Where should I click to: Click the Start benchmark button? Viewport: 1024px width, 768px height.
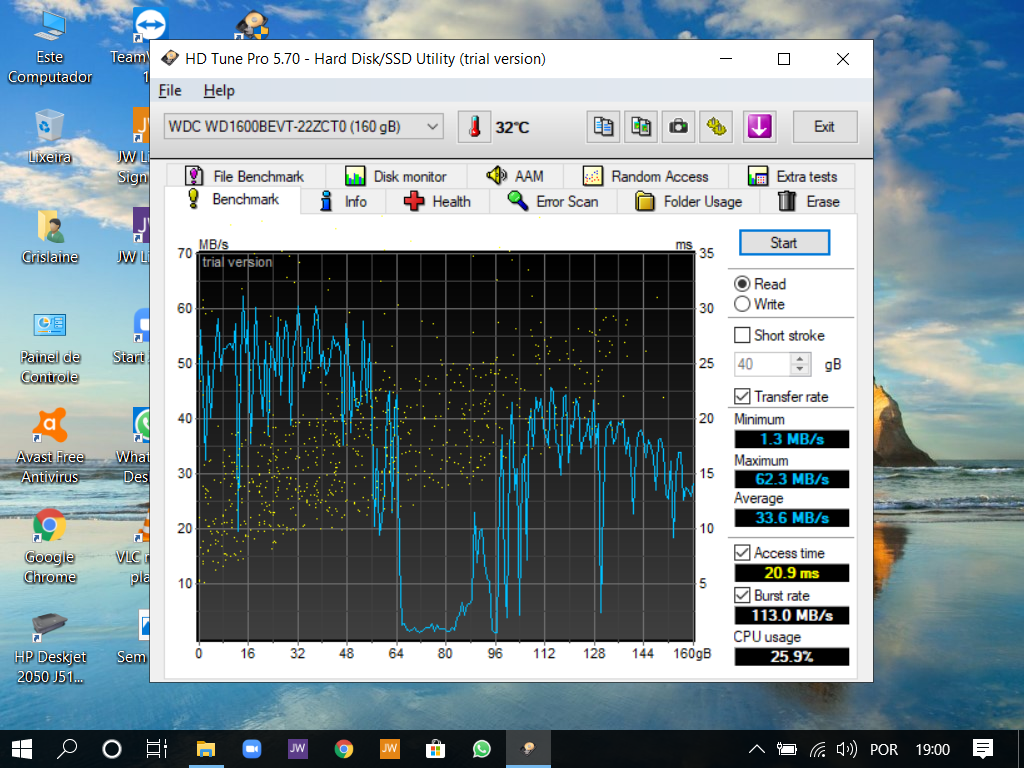784,243
